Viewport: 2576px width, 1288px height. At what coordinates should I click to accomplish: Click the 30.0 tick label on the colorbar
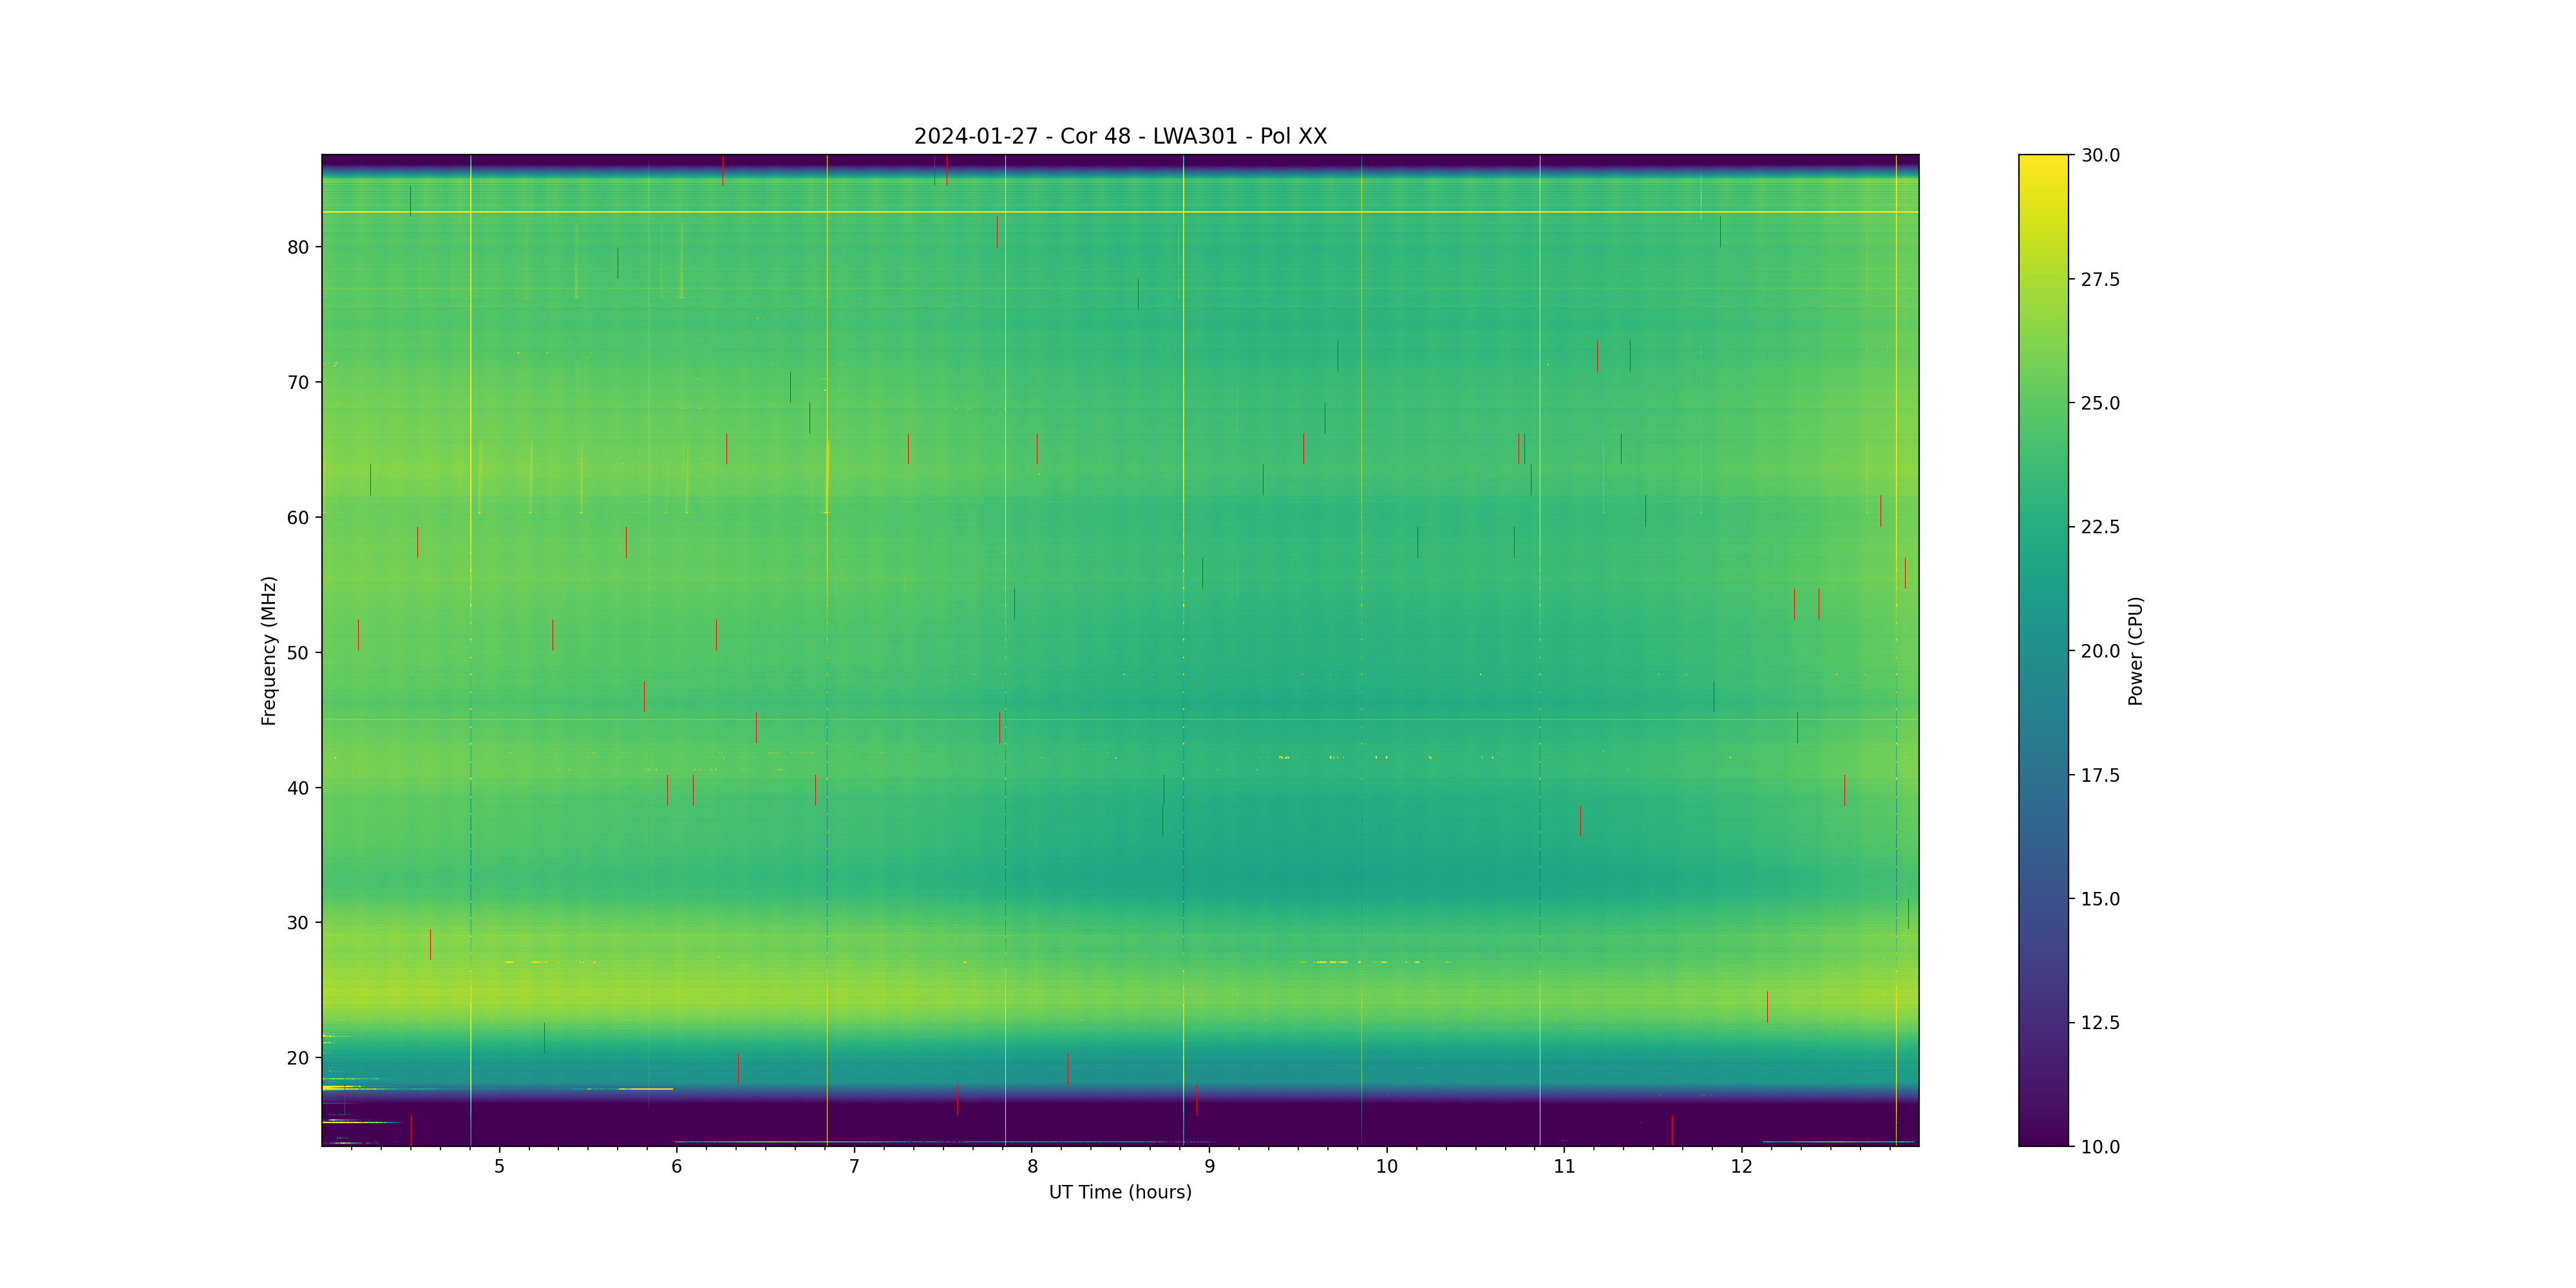pyautogui.click(x=2100, y=155)
